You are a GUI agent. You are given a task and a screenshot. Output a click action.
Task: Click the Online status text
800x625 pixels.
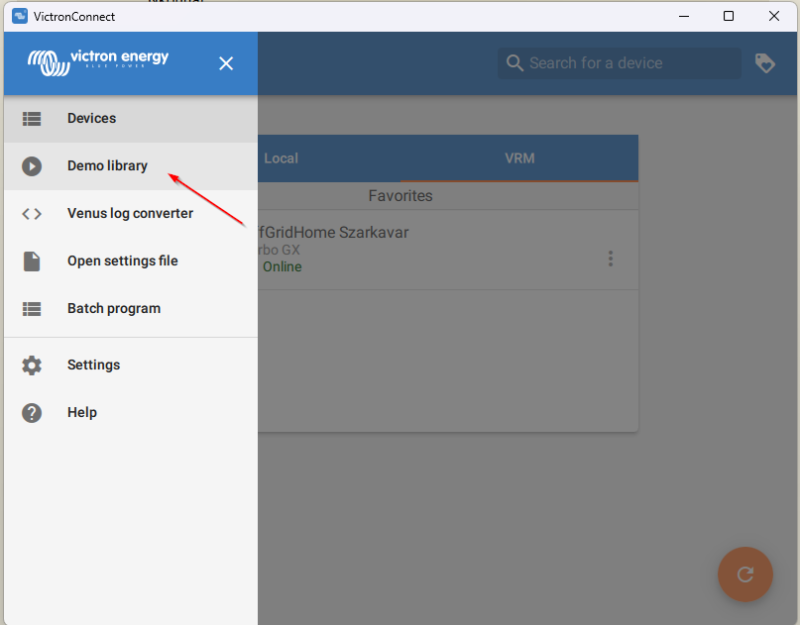tap(282, 267)
